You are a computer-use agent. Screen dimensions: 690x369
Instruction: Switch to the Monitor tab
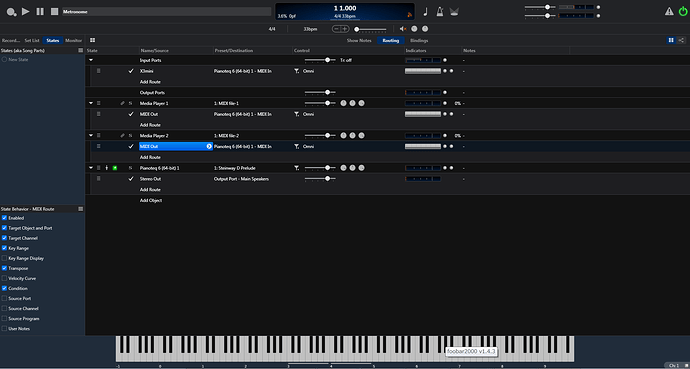pos(73,40)
